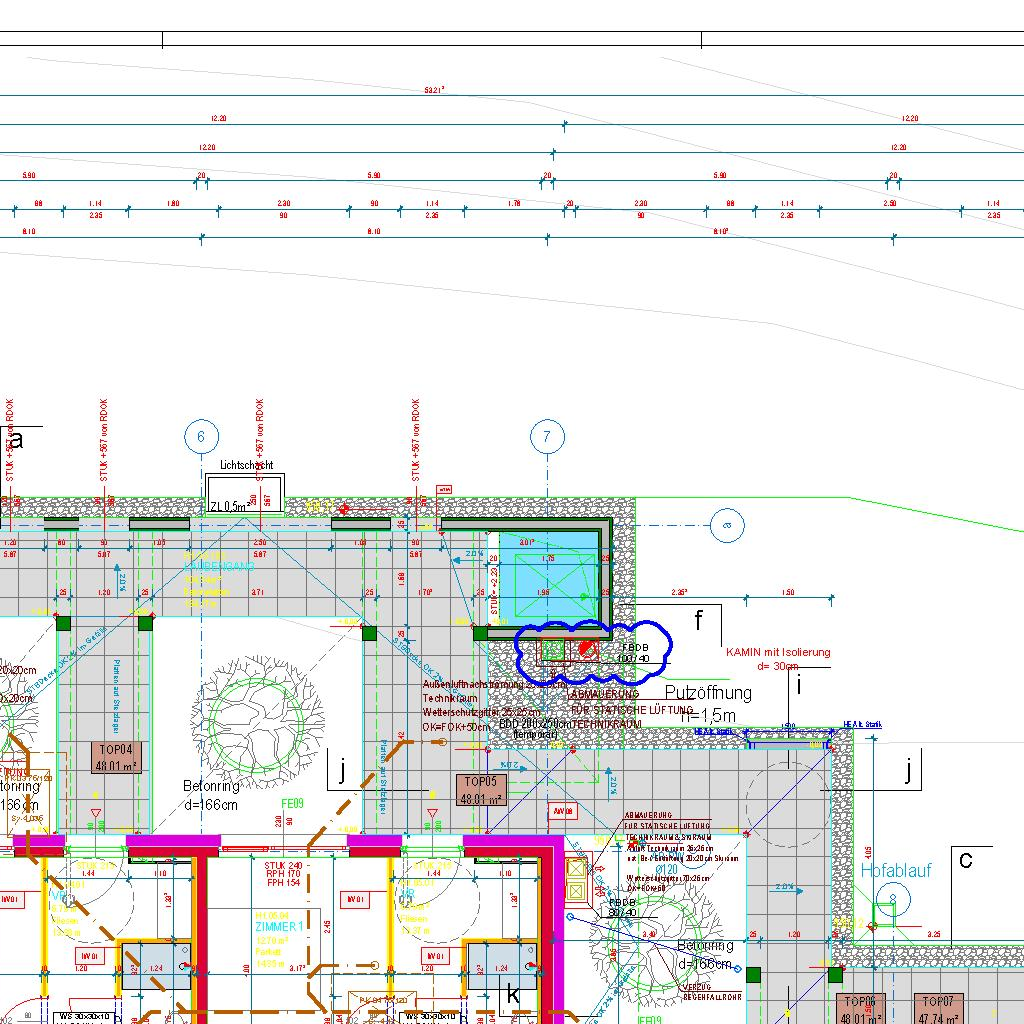Select the 'ZL 0,5m²' text in the light shaft
The height and width of the screenshot is (1024, 1024).
229,505
